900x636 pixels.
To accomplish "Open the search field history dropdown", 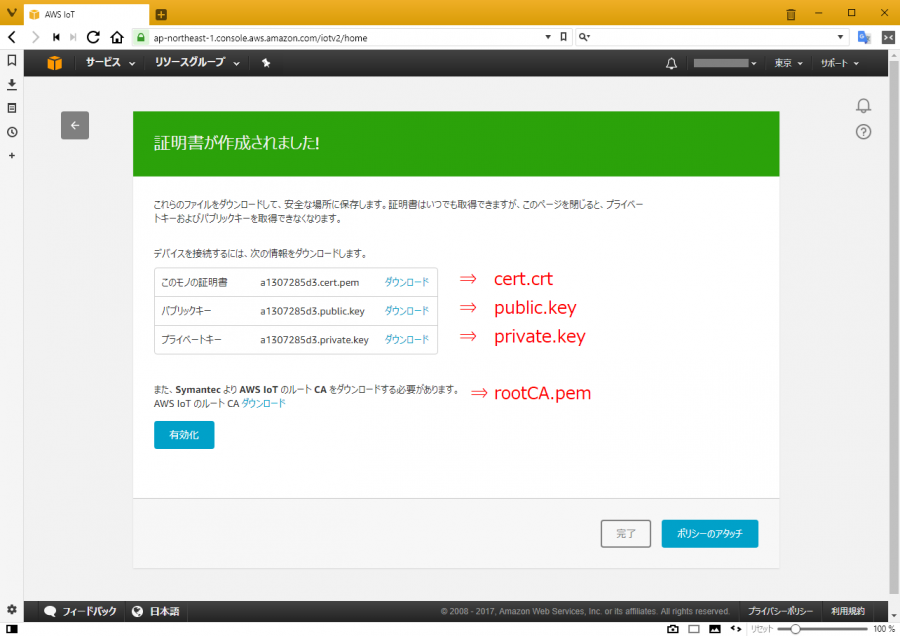I will 840,37.
